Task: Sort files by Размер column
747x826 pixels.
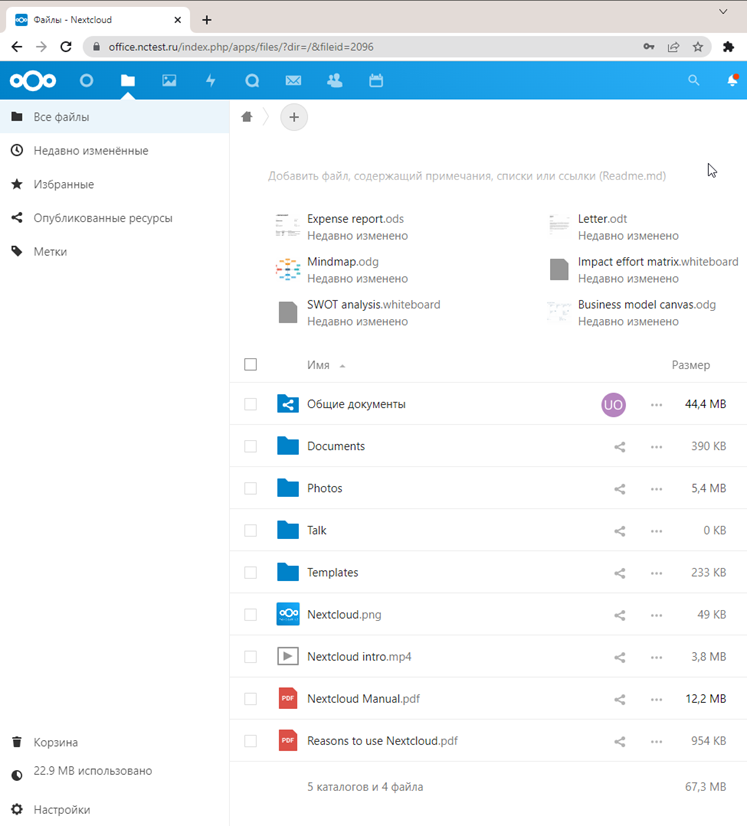Action: (x=691, y=365)
